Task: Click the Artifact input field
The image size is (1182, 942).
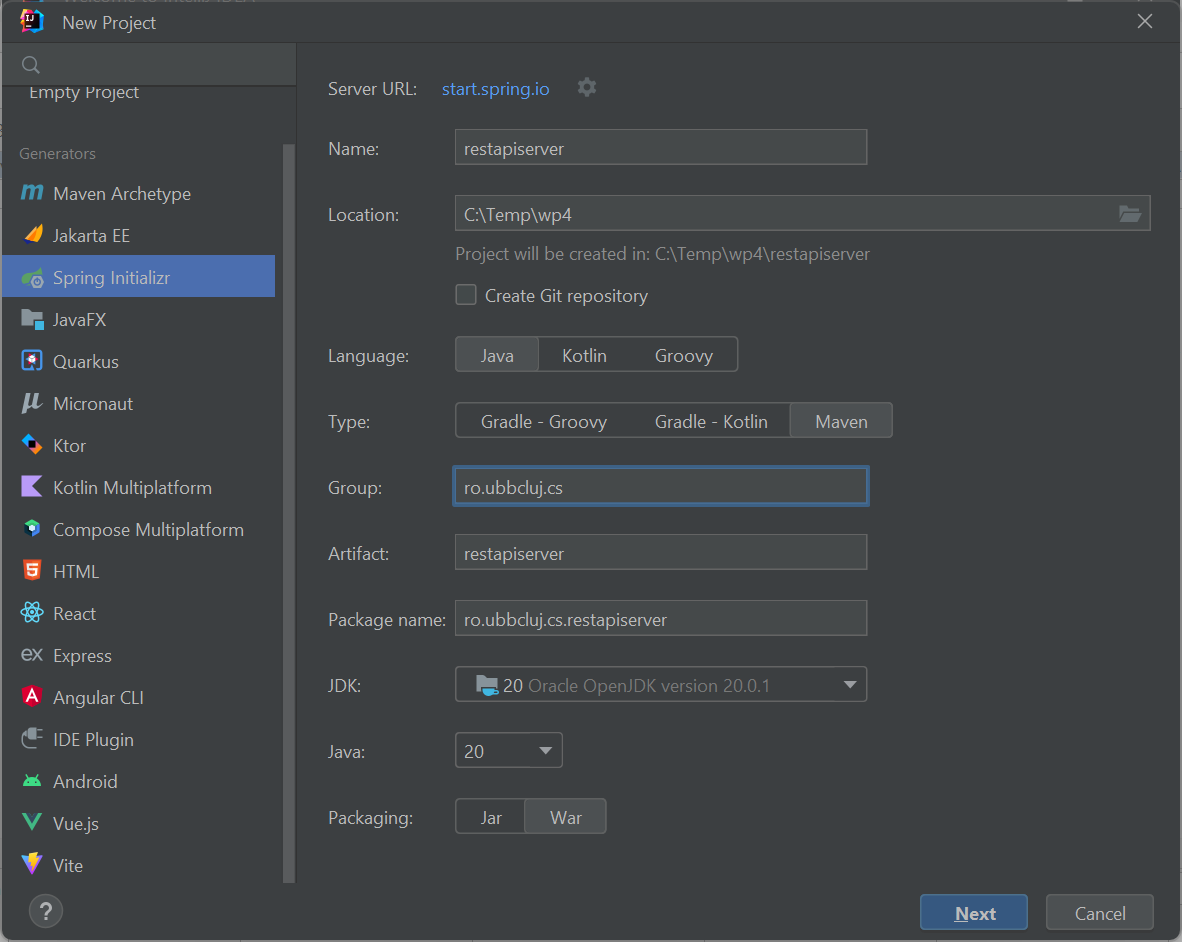Action: pos(661,552)
